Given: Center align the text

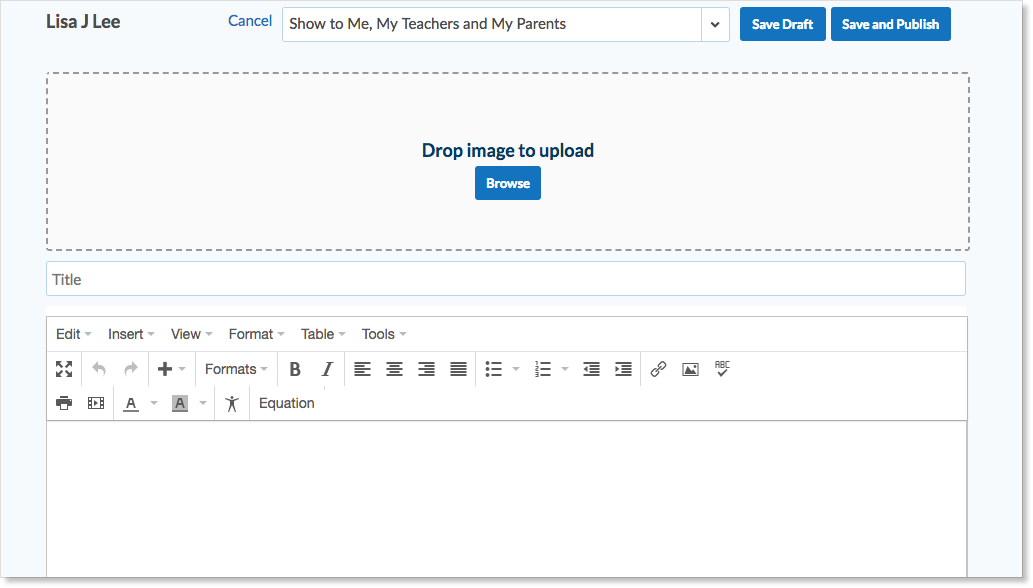Looking at the screenshot, I should (x=395, y=369).
